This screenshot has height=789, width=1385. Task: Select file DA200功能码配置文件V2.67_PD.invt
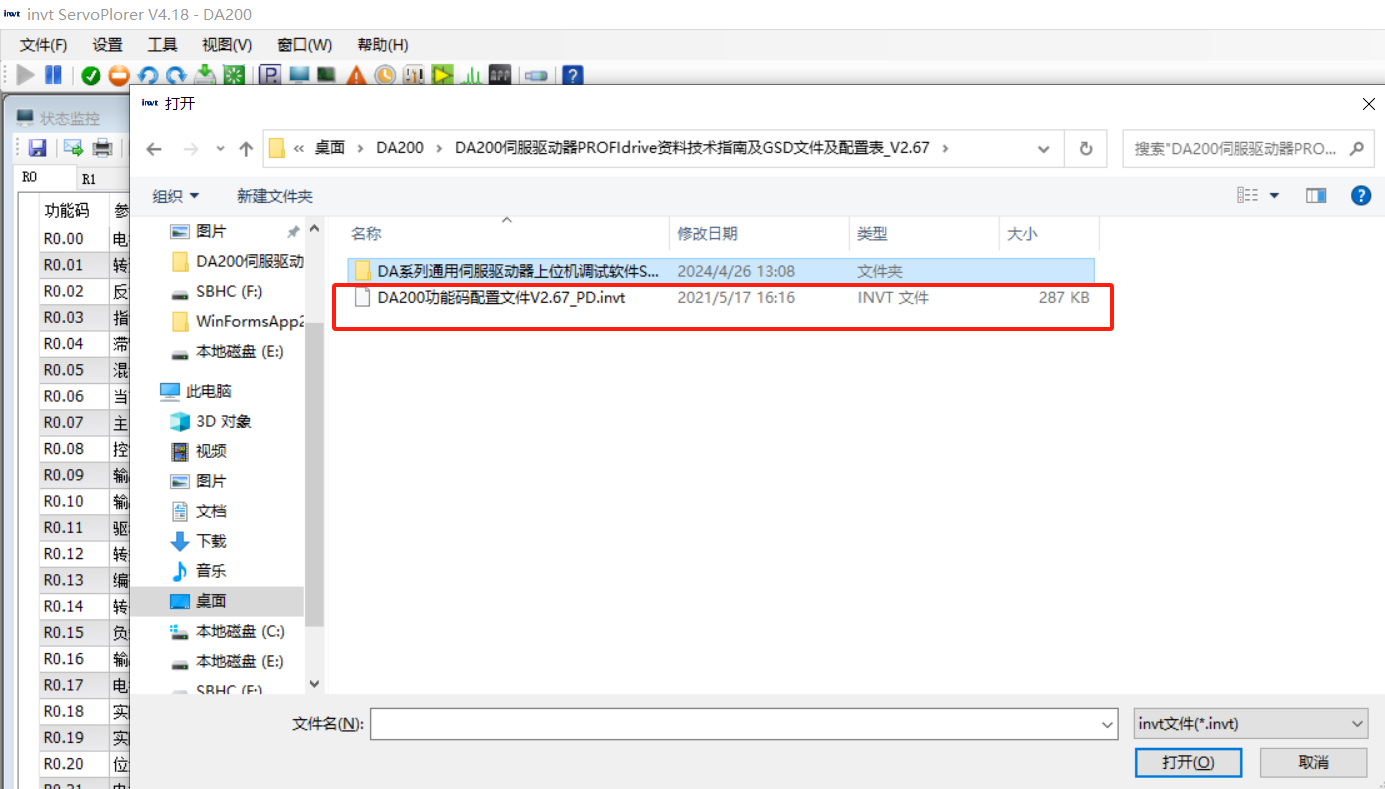click(x=723, y=298)
